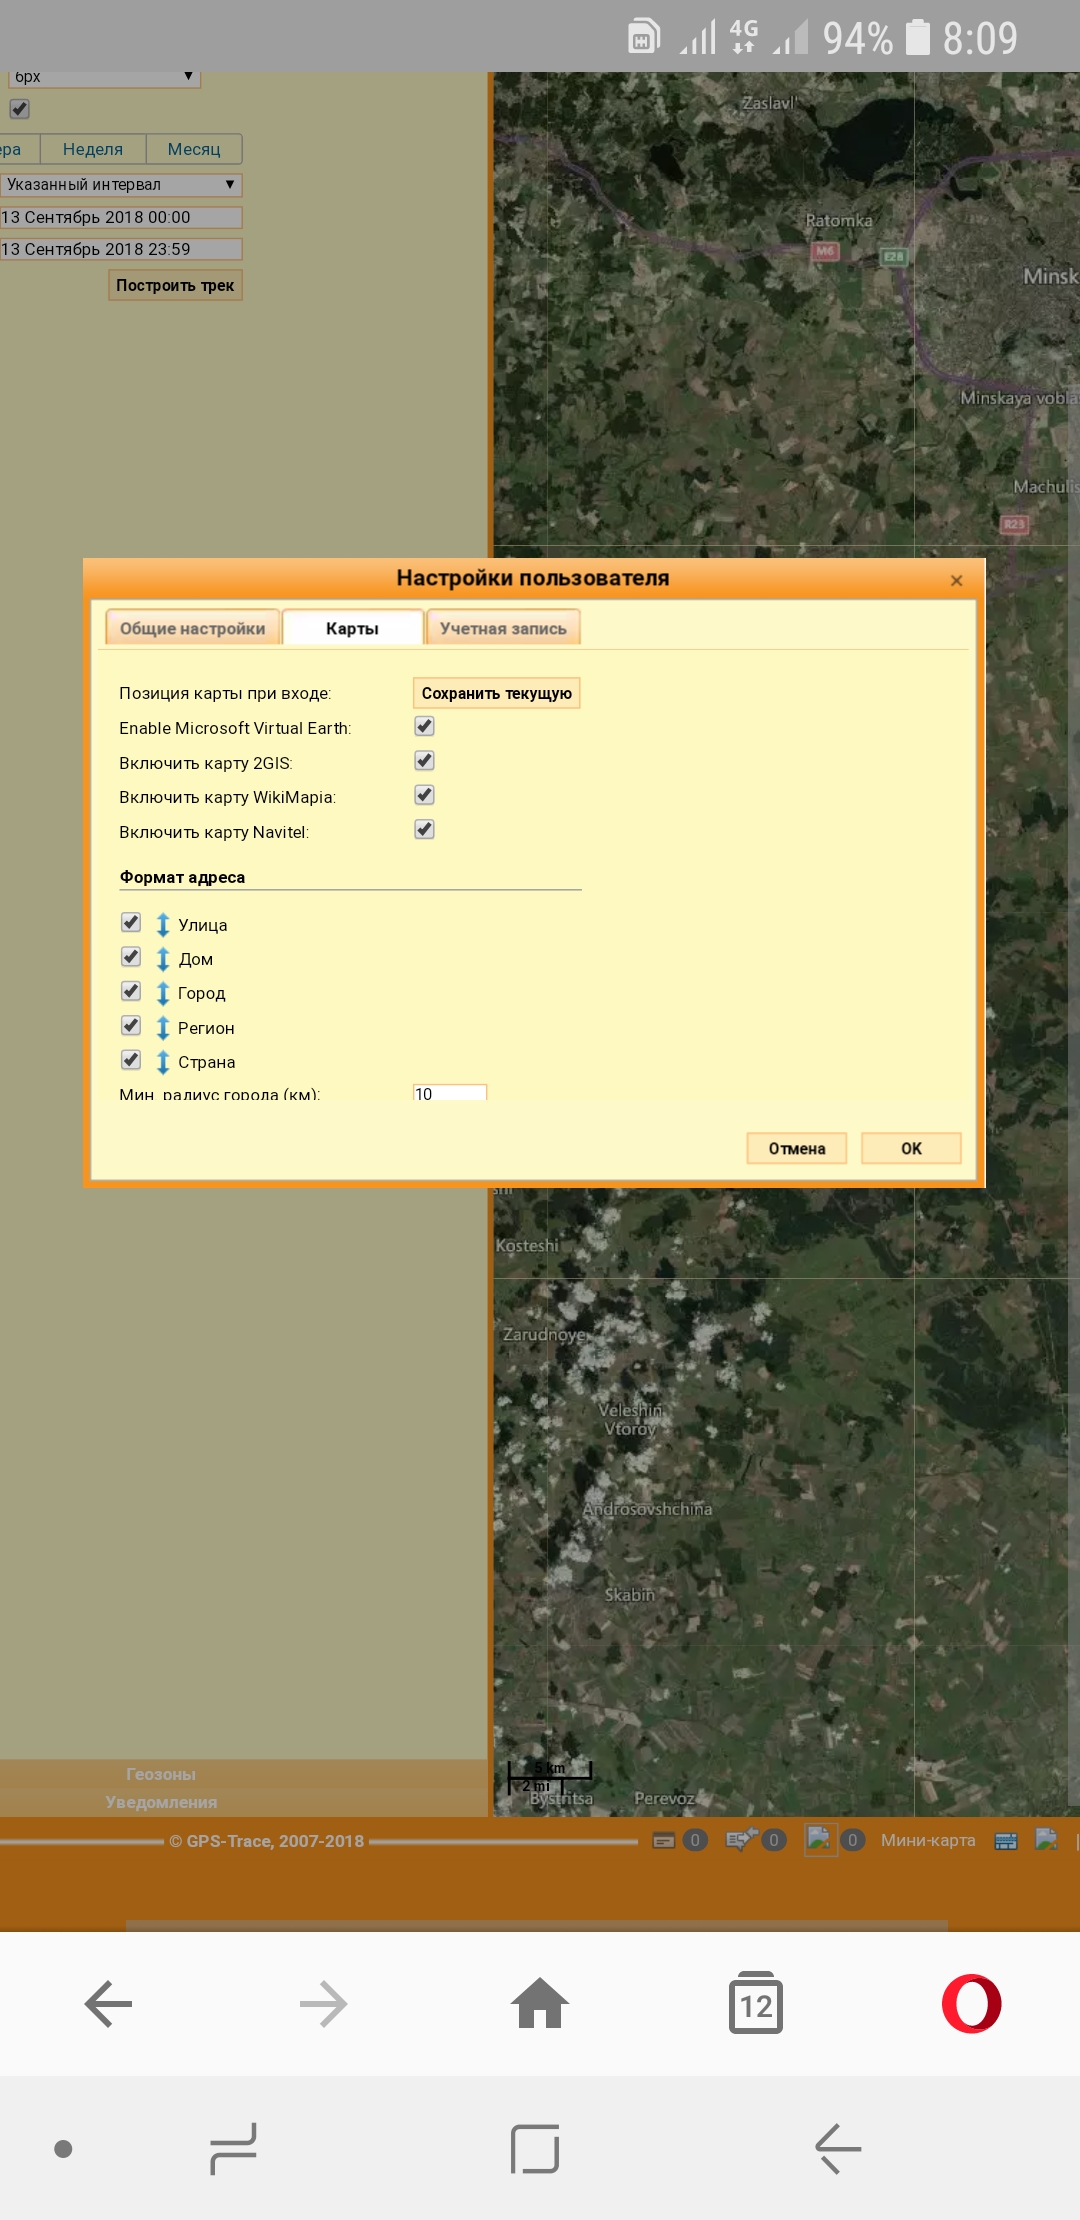Tap the browser home icon
1080x2220 pixels.
point(540,2004)
